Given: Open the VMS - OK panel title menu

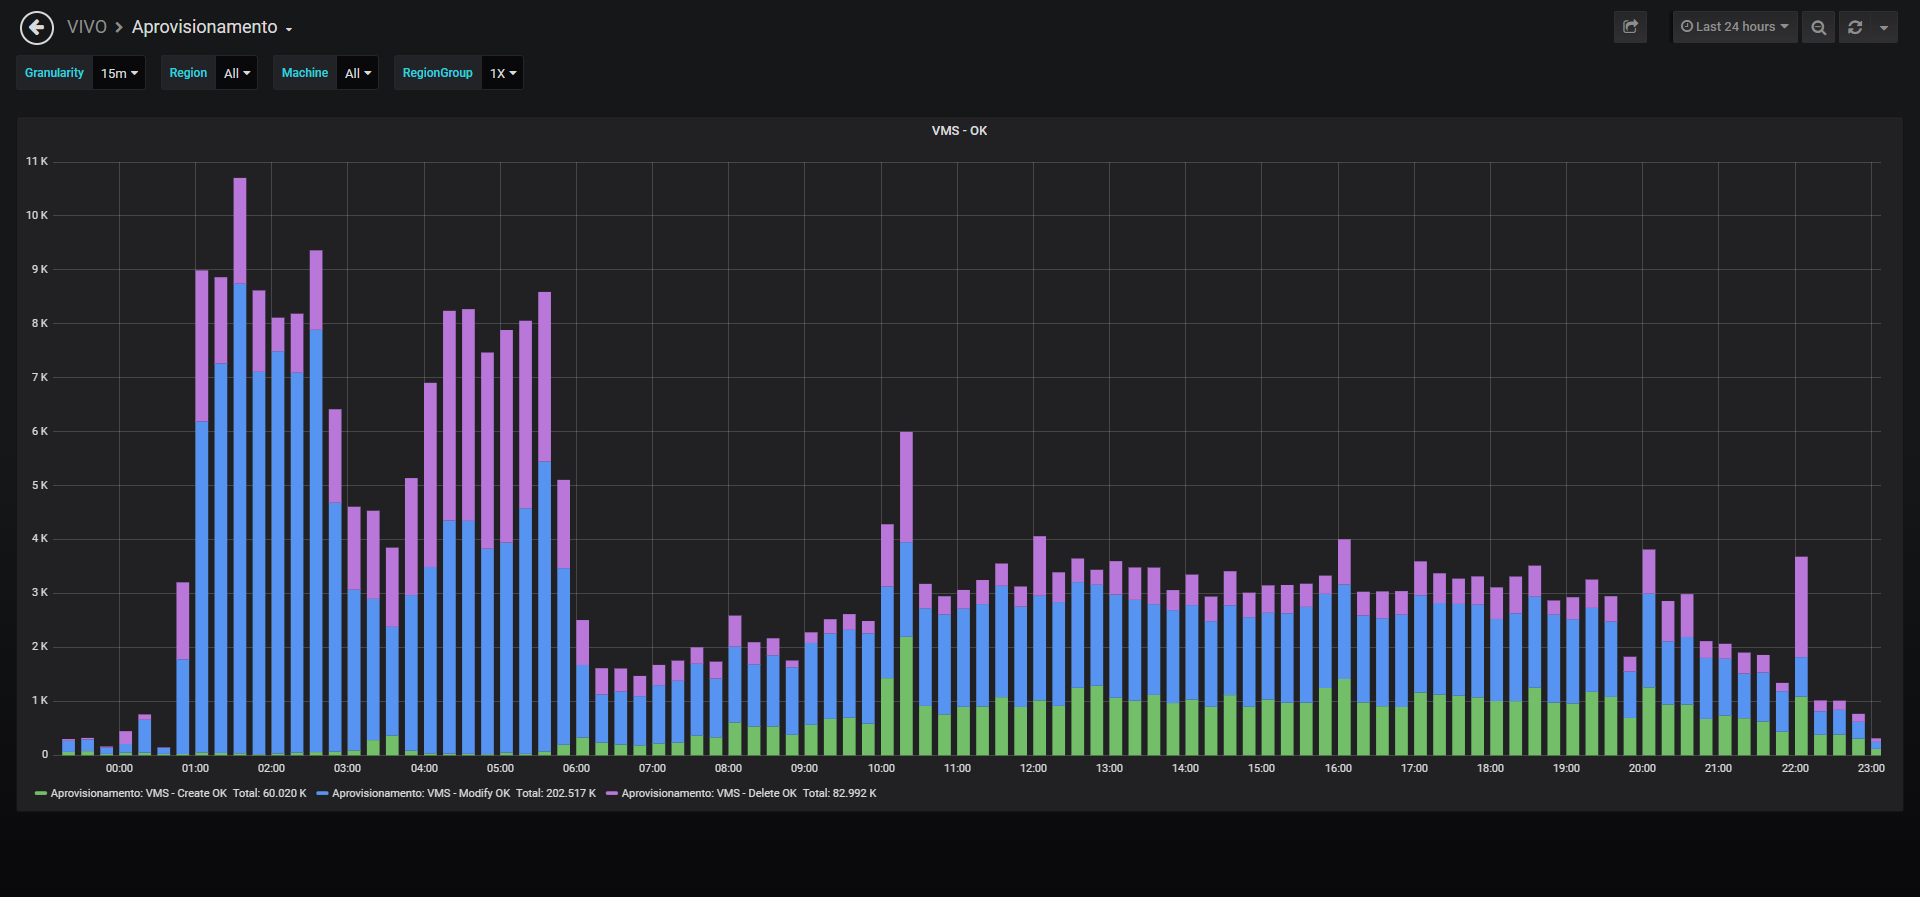Looking at the screenshot, I should point(959,131).
